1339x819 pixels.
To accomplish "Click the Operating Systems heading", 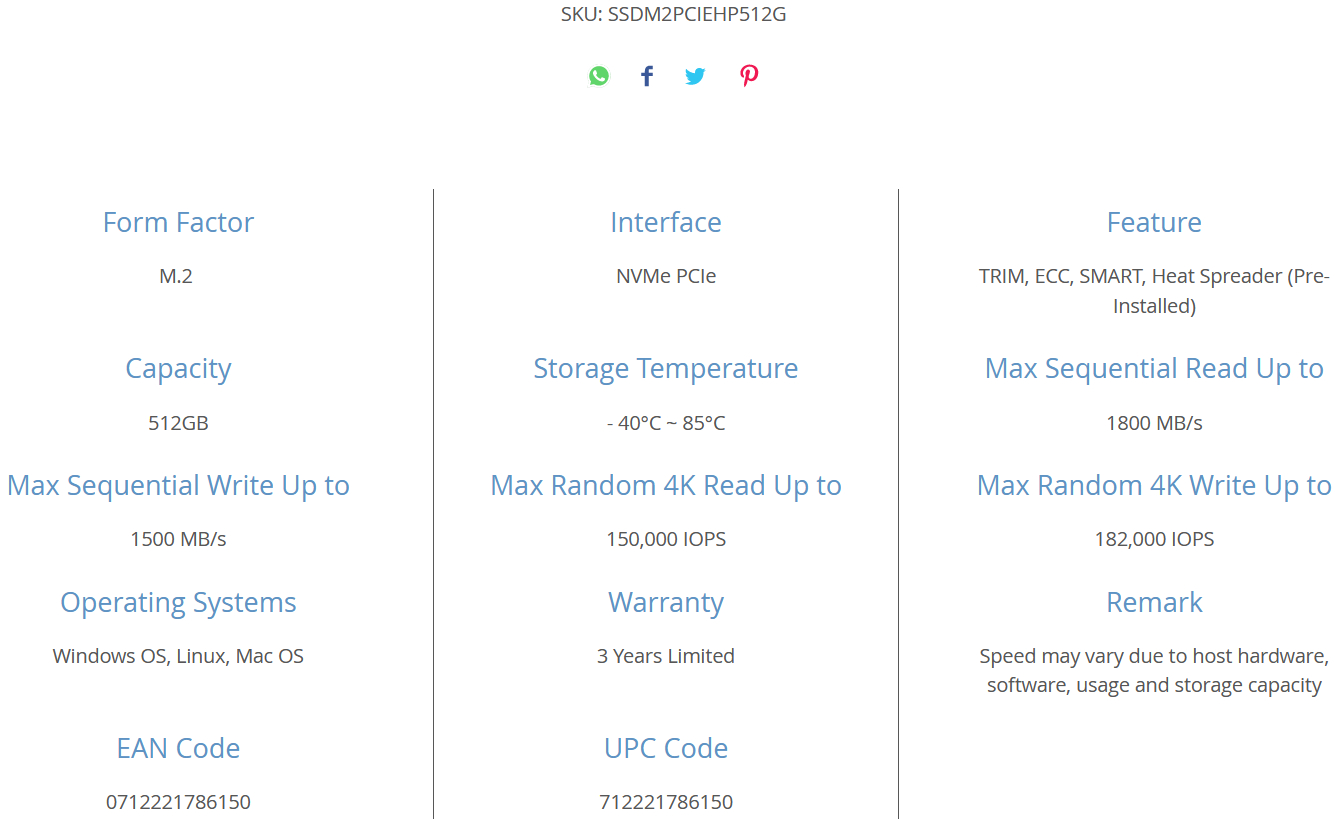I will (x=178, y=603).
